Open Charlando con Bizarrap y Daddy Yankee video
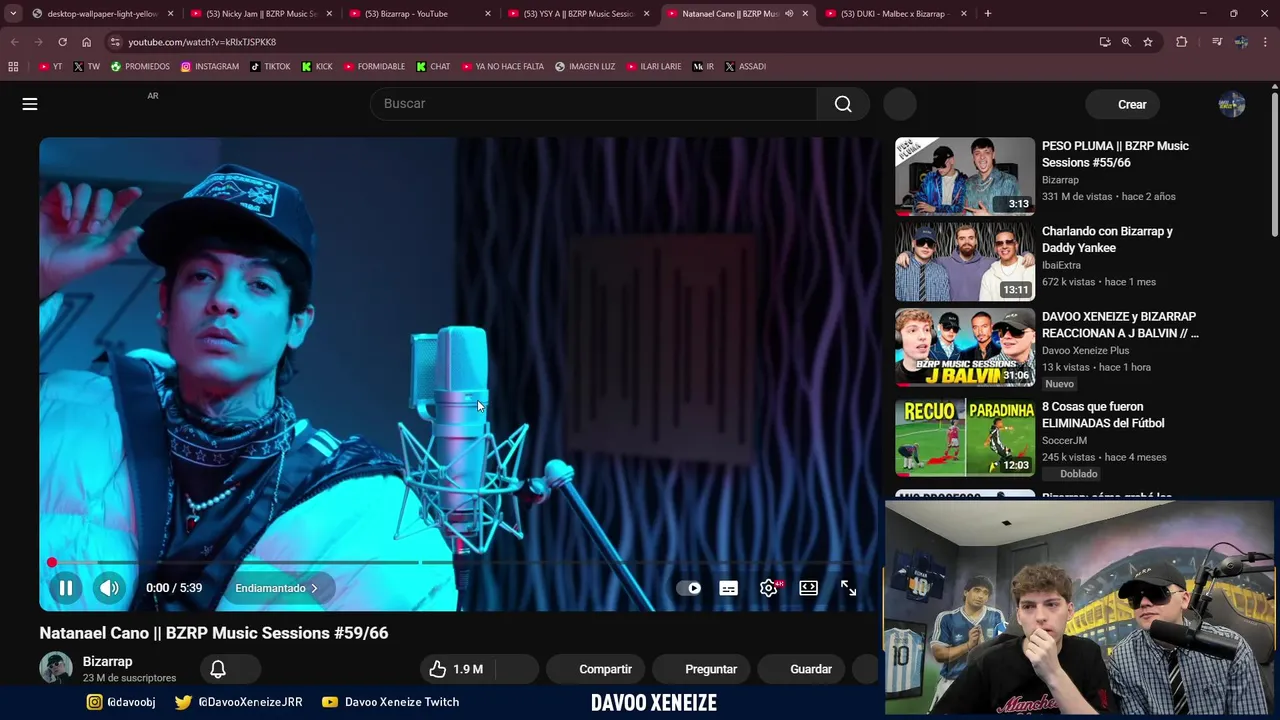The width and height of the screenshot is (1280, 720). tap(1107, 239)
